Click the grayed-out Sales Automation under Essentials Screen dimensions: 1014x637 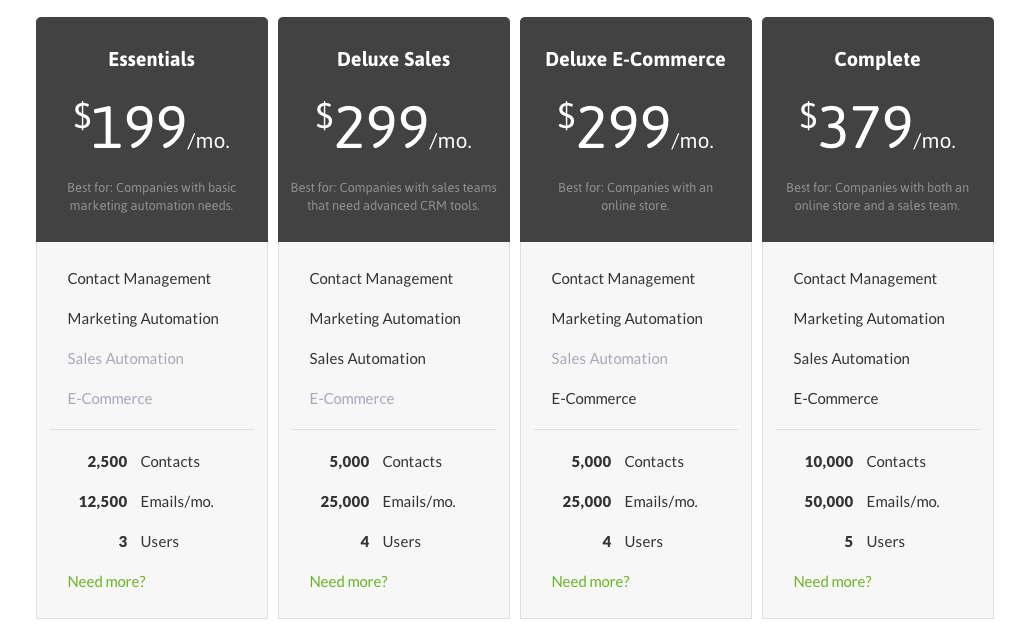[x=125, y=358]
